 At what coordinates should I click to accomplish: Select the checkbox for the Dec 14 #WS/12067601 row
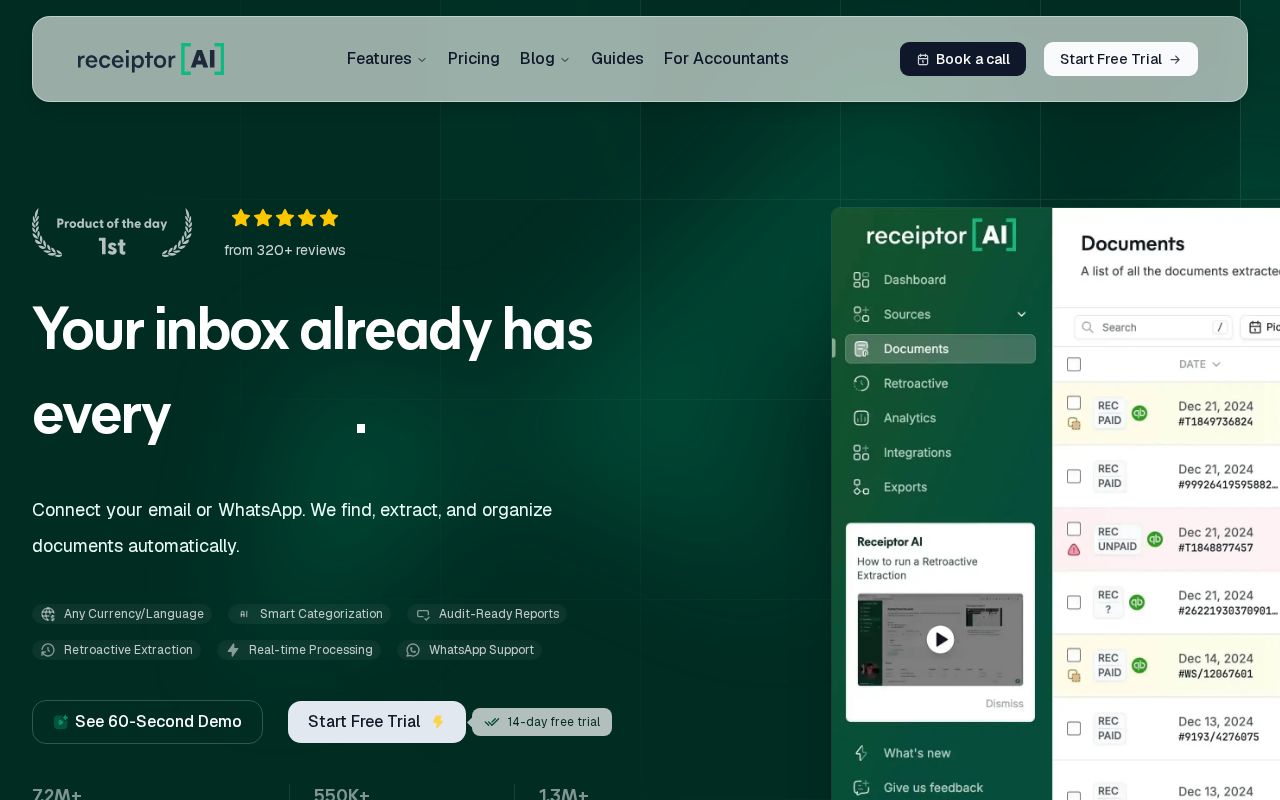pos(1074,654)
